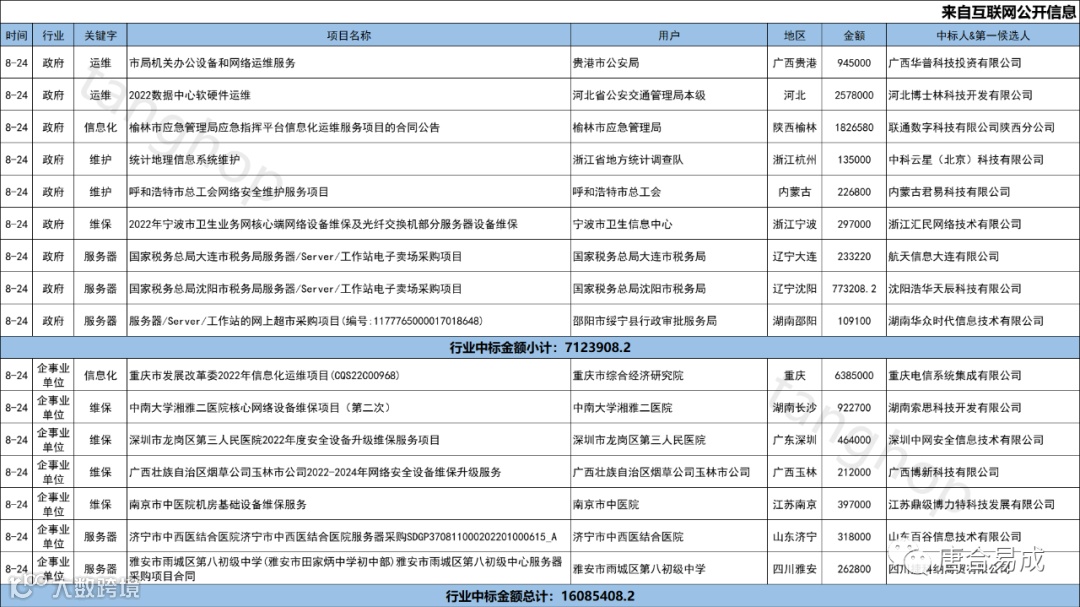
Task: Click the 来自互联网公开信息 title text
Action: 1008,12
